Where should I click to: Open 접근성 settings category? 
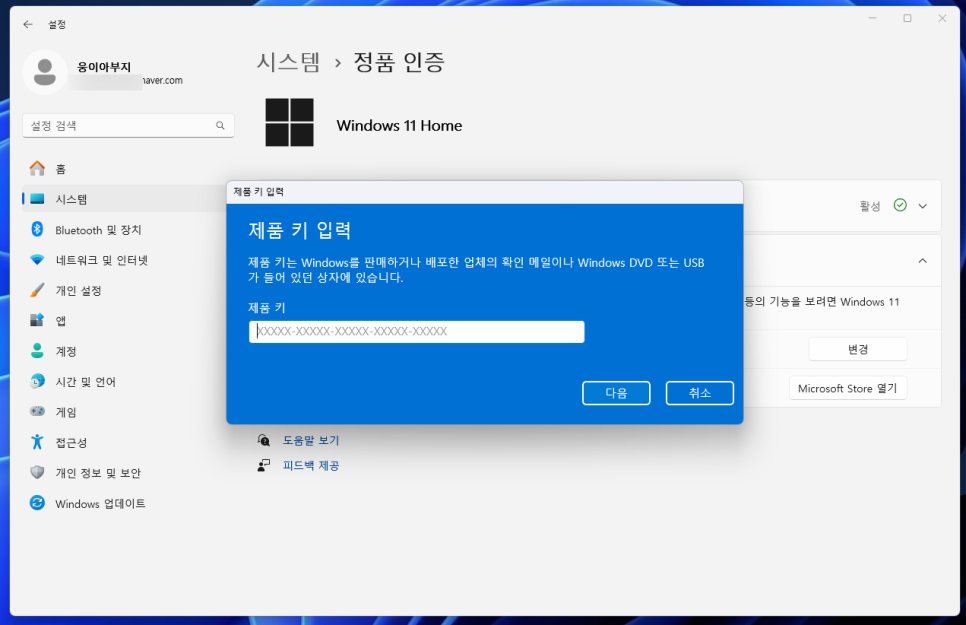tap(128, 442)
